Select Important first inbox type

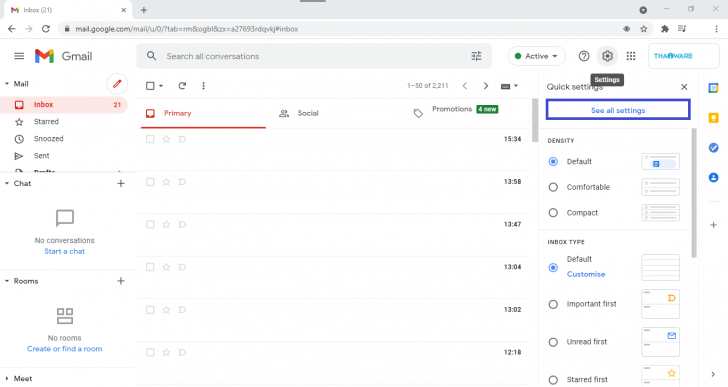click(553, 304)
